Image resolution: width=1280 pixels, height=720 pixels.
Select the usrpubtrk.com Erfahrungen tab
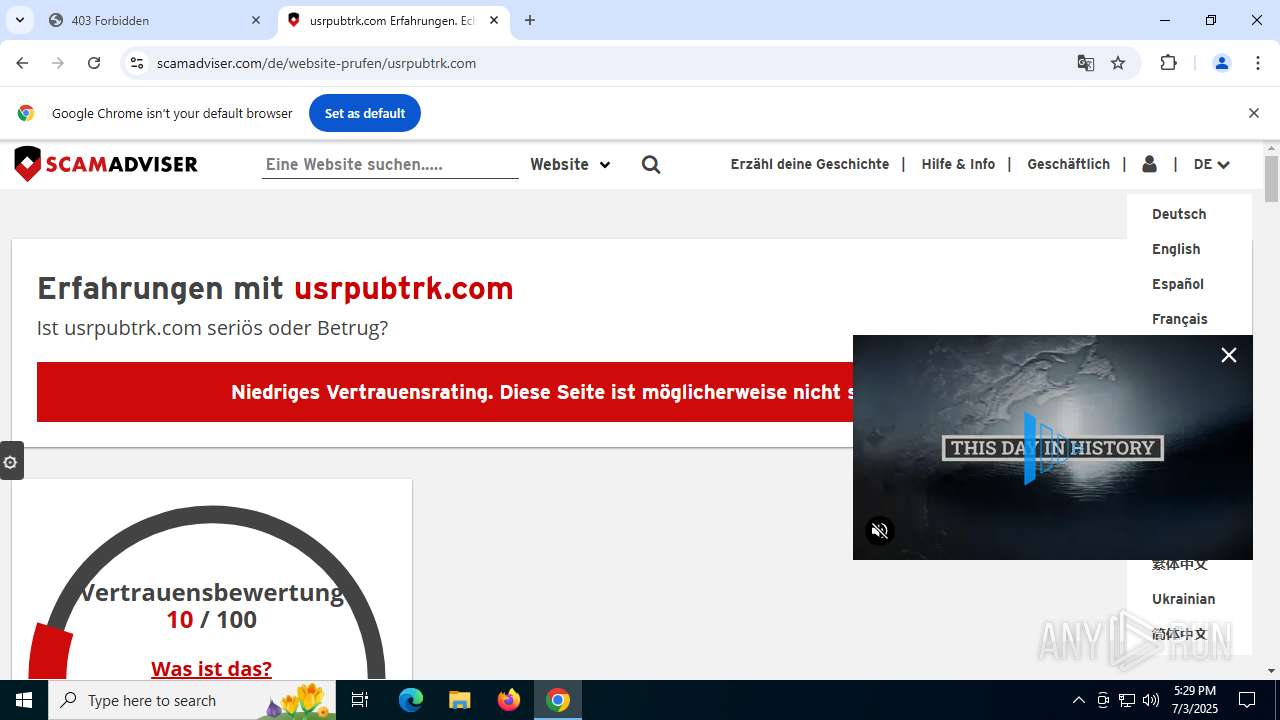[x=393, y=20]
